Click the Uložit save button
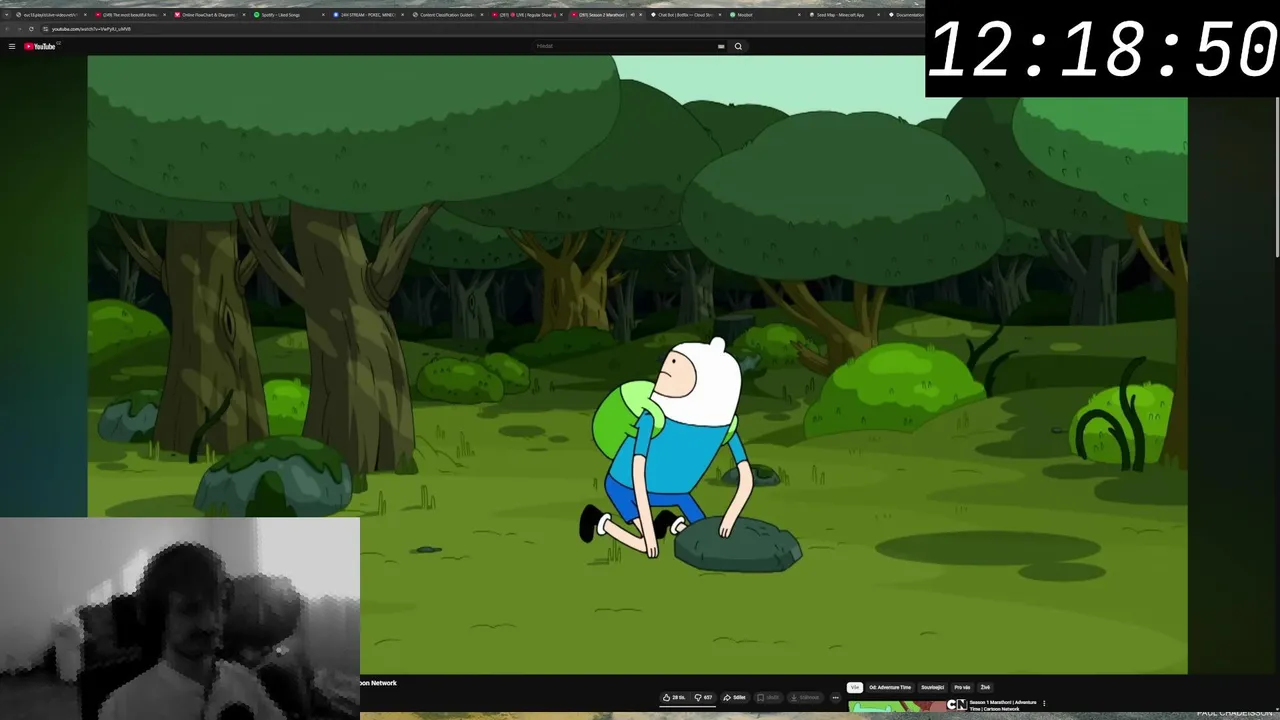 point(768,697)
